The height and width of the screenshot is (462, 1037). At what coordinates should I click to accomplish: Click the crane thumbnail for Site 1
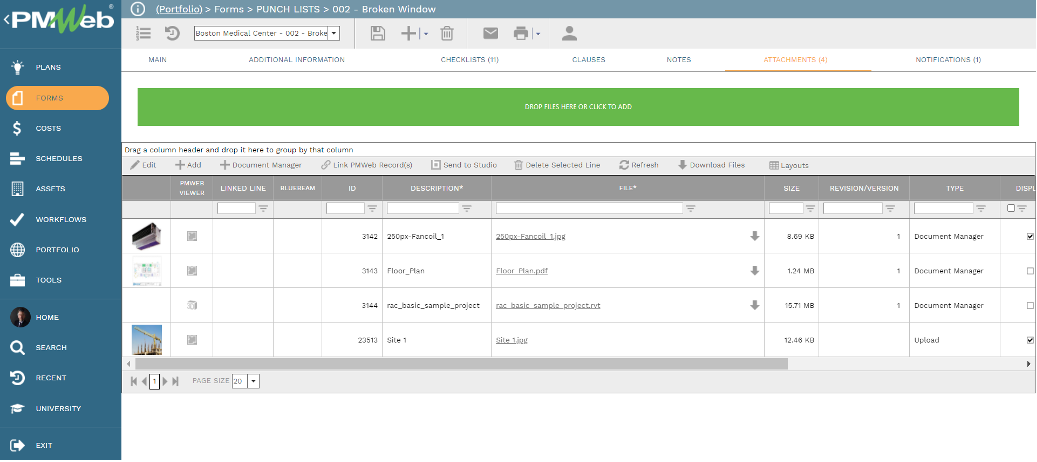146,340
